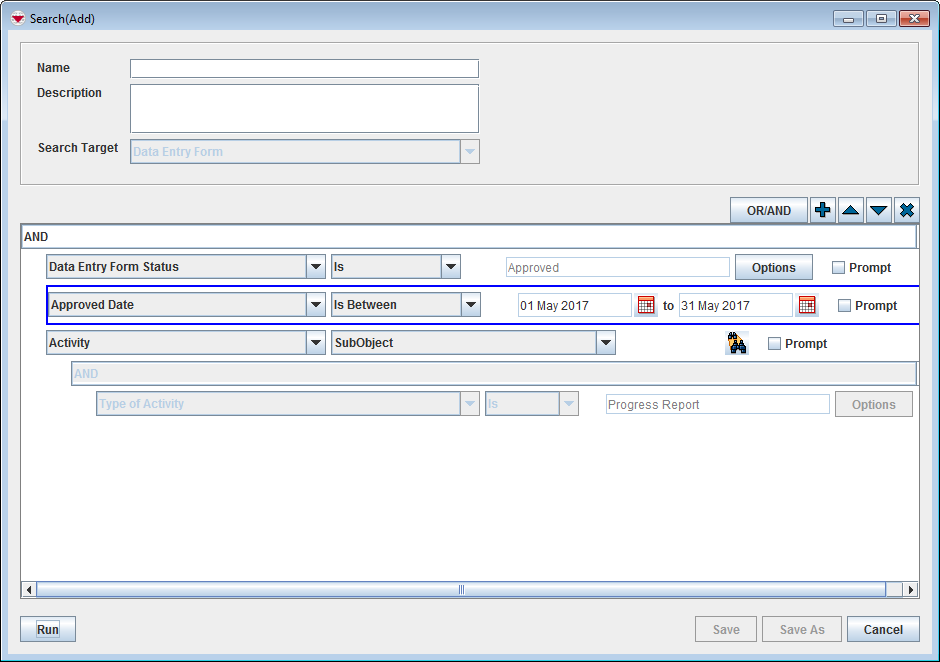Move criteria up with up arrow icon

[x=850, y=210]
